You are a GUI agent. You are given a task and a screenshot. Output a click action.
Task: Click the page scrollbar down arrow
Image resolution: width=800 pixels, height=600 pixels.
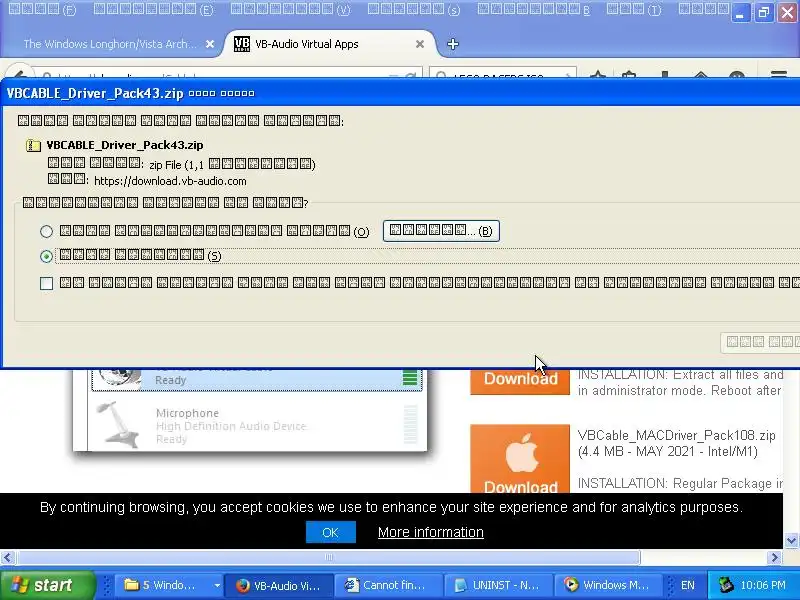coord(791,540)
